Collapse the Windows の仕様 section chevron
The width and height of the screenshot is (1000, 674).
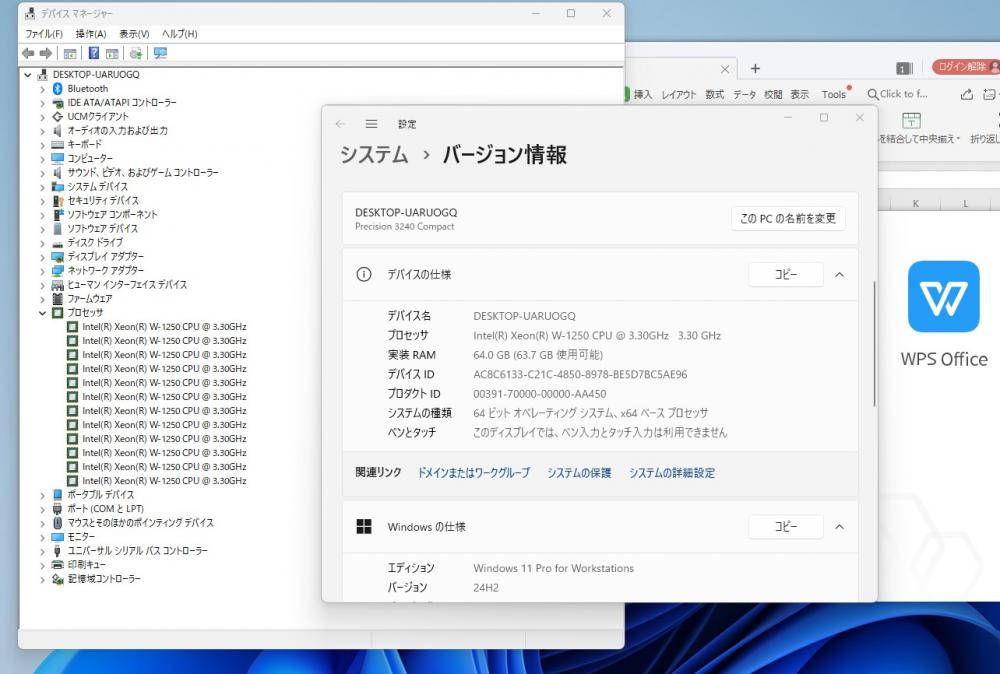839,527
